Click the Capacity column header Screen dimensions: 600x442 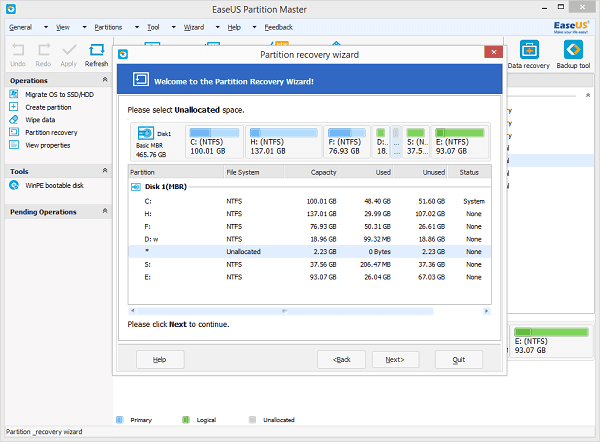click(312, 172)
